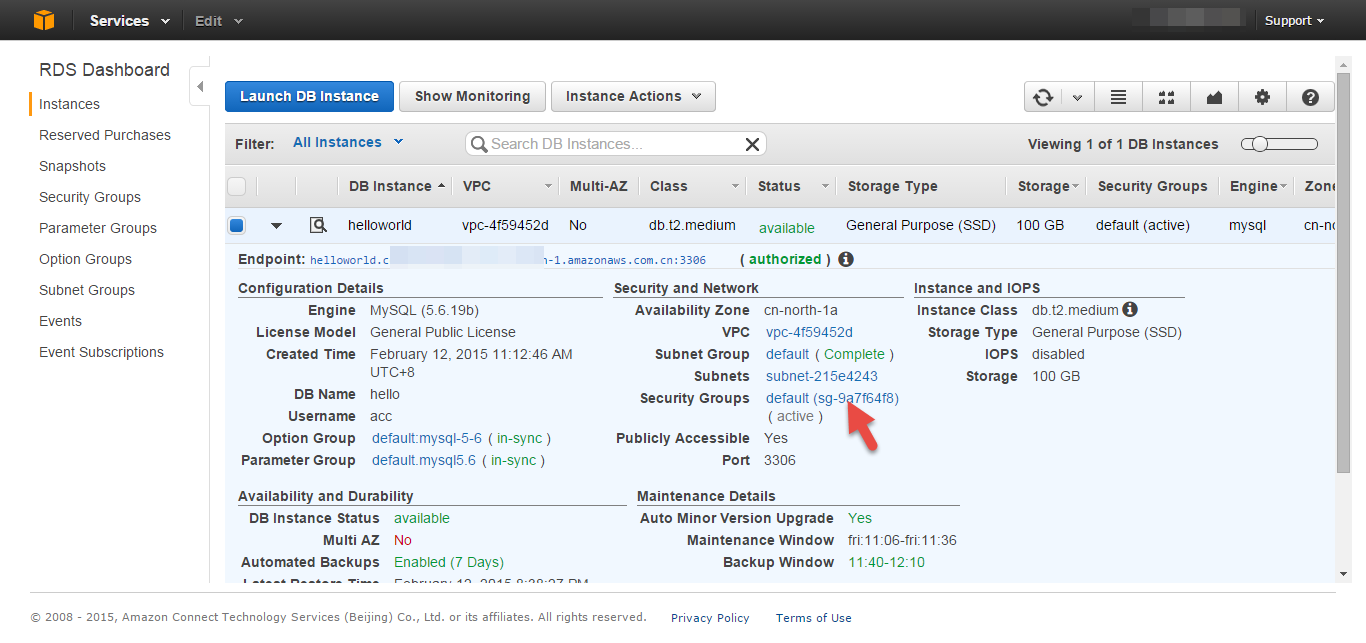The height and width of the screenshot is (643, 1366).
Task: Click the Enabled (7 Days) backups value
Action: point(449,562)
